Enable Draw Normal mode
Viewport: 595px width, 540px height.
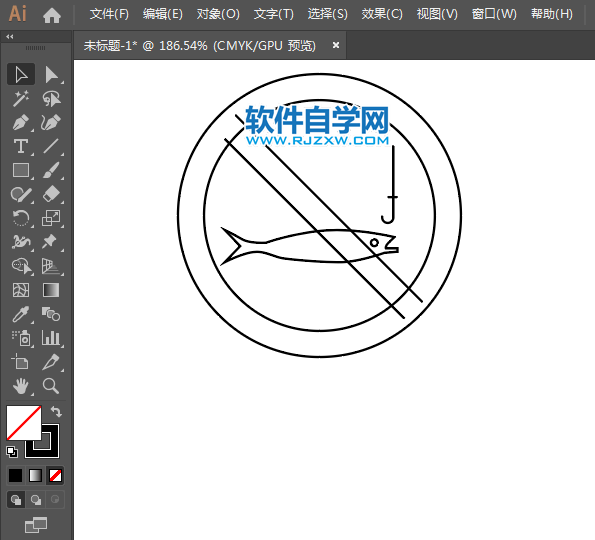16,500
